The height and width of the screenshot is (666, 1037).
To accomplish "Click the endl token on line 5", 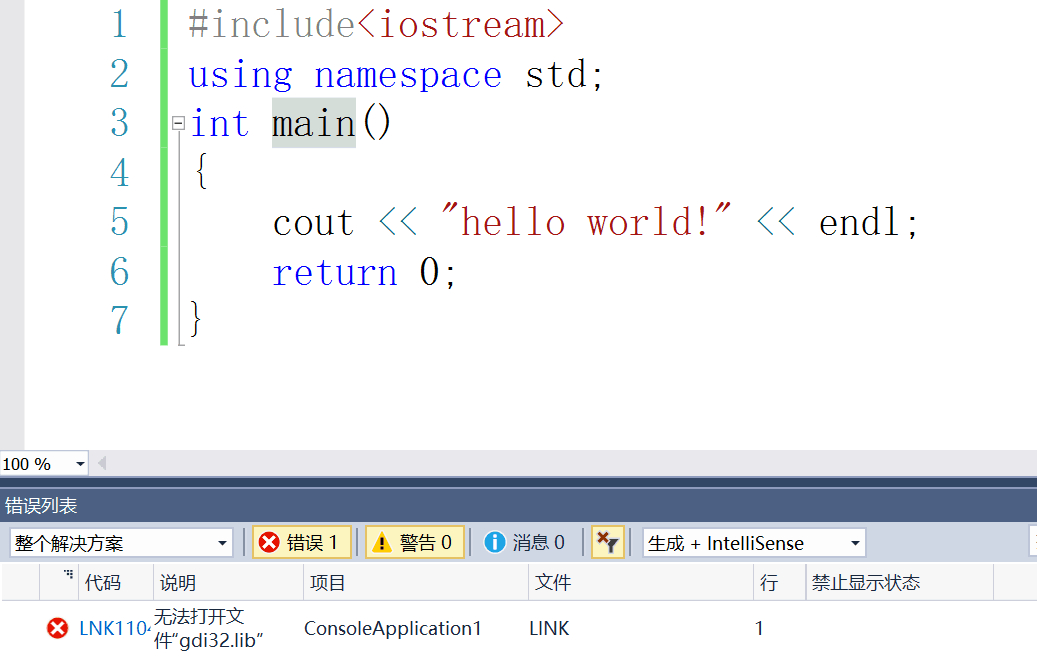I will 858,221.
